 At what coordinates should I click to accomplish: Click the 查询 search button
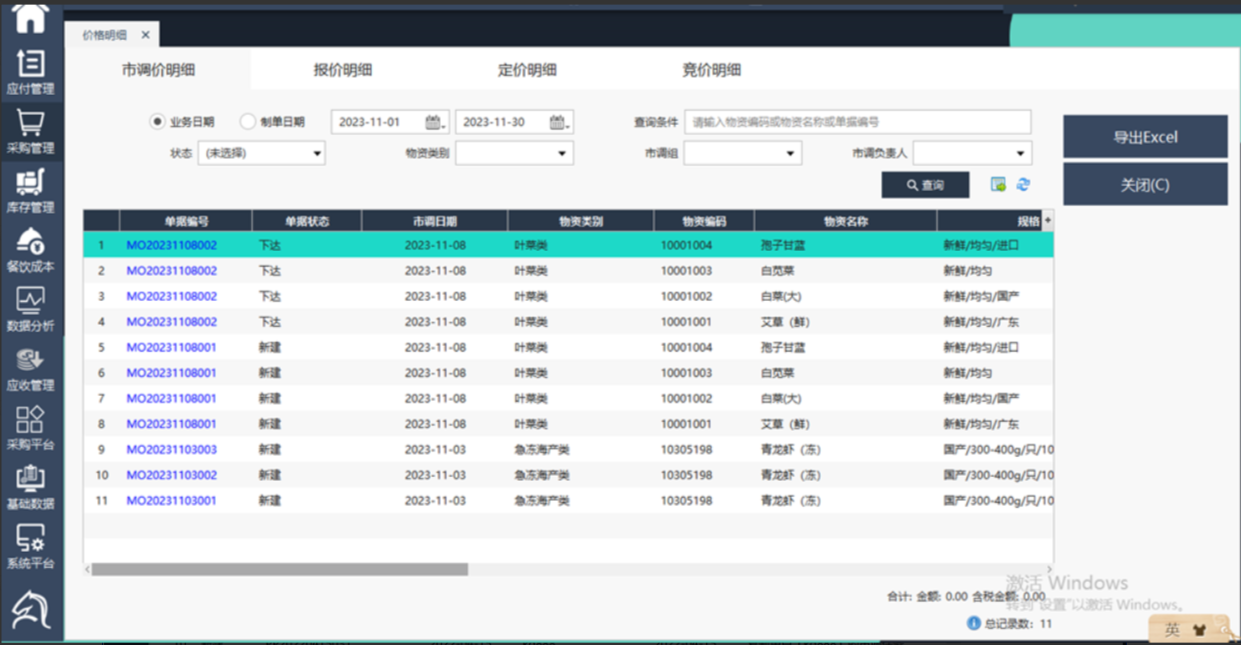click(x=925, y=185)
